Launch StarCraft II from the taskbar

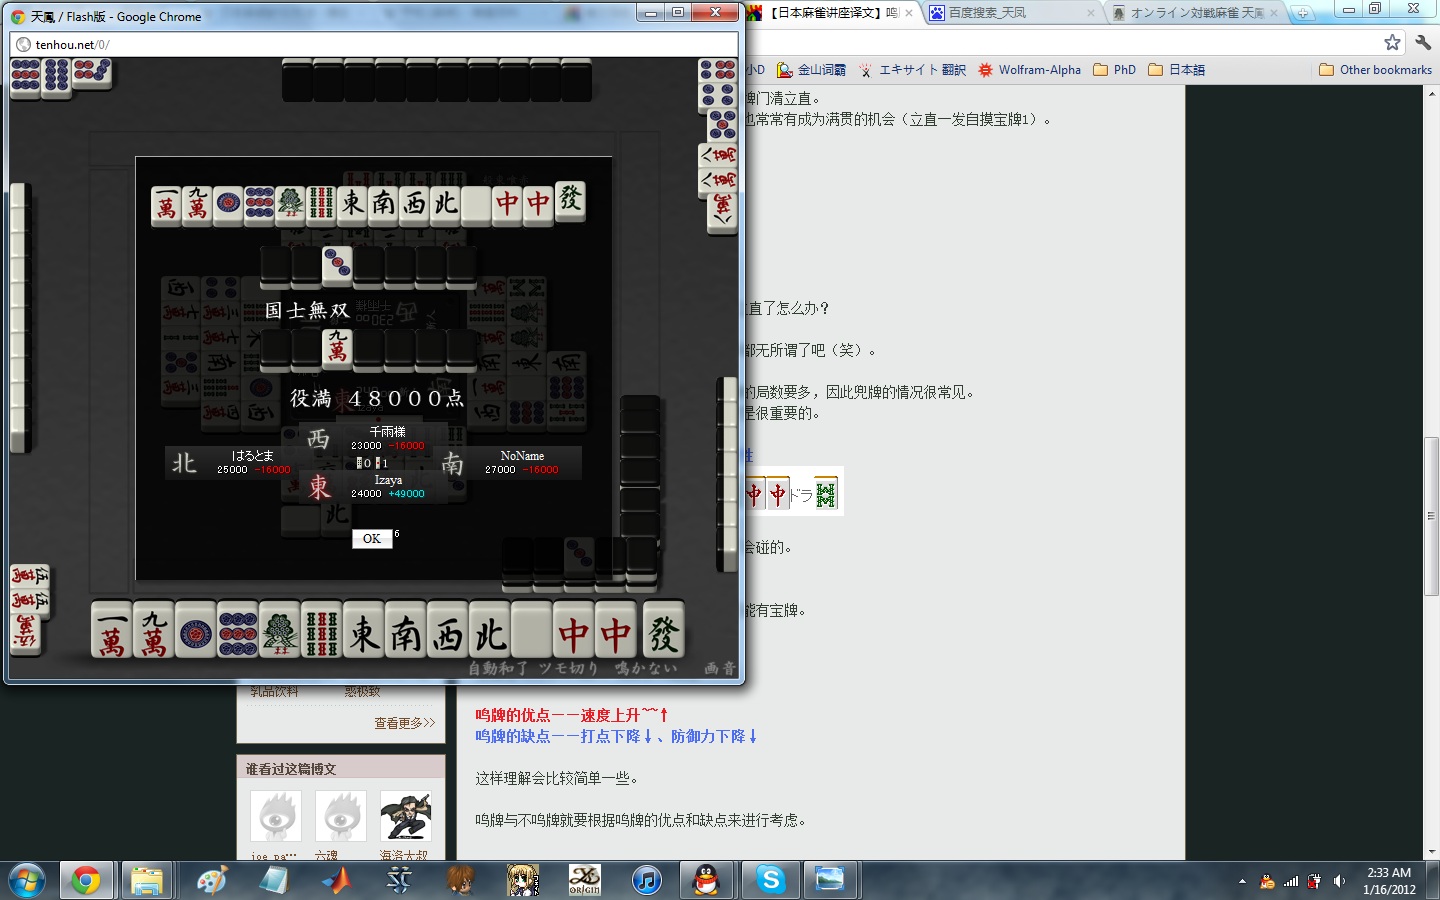click(399, 880)
